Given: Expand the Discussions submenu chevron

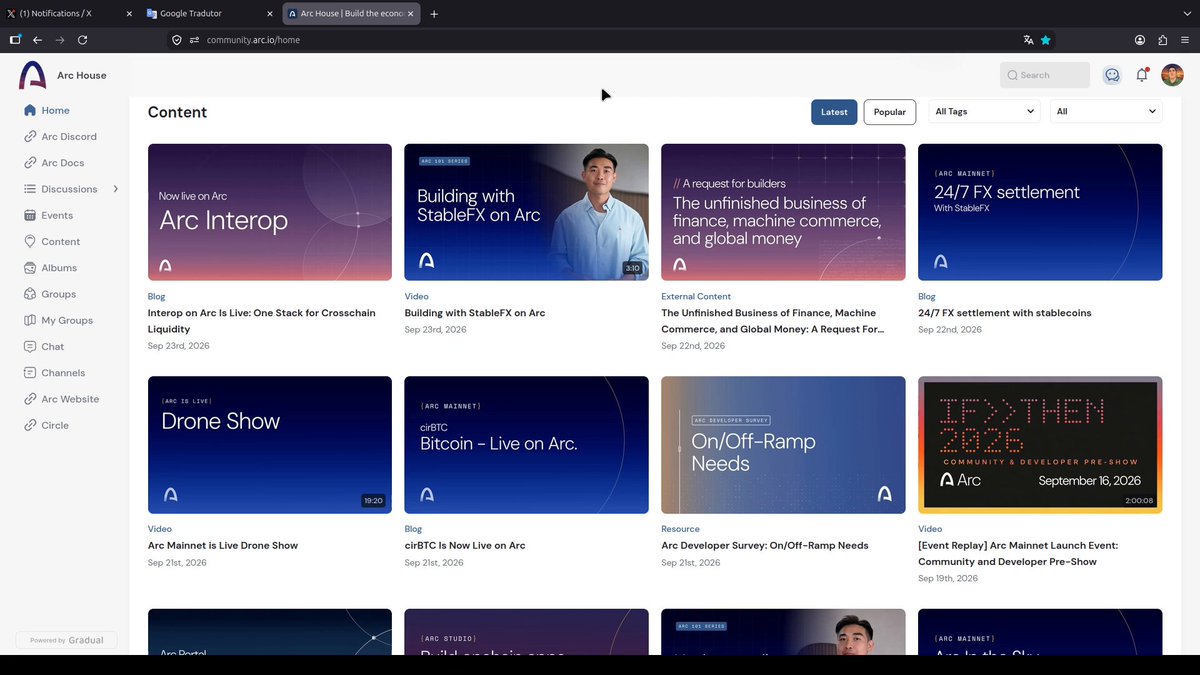Looking at the screenshot, I should pyautogui.click(x=116, y=189).
